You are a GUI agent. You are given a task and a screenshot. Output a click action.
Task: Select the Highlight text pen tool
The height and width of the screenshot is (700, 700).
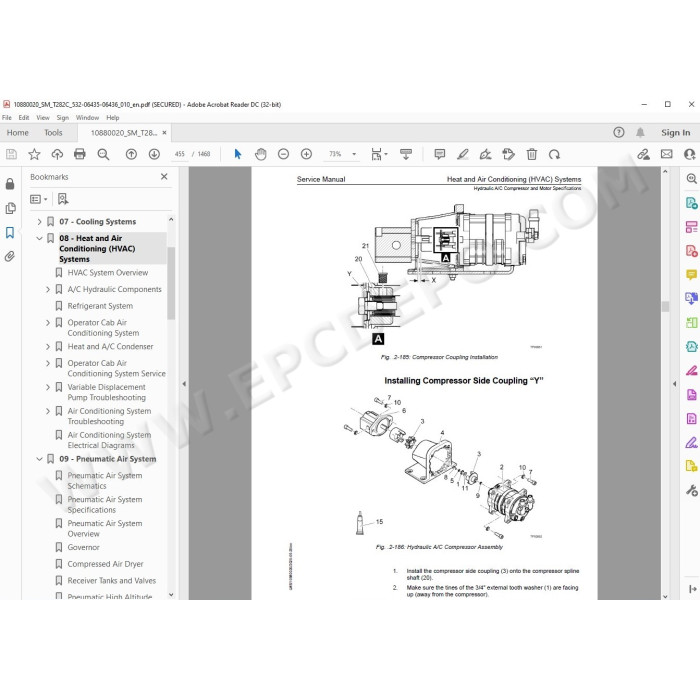463,154
